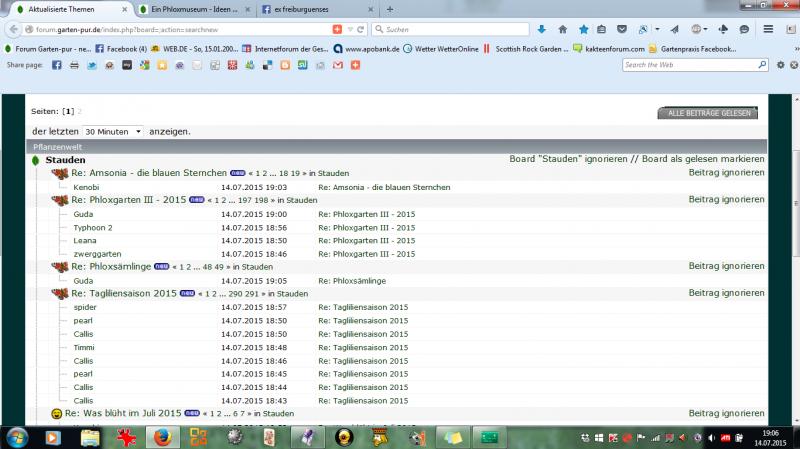Open Firefox from the Windows taskbar
Screen dimensions: 800x449
point(162,437)
